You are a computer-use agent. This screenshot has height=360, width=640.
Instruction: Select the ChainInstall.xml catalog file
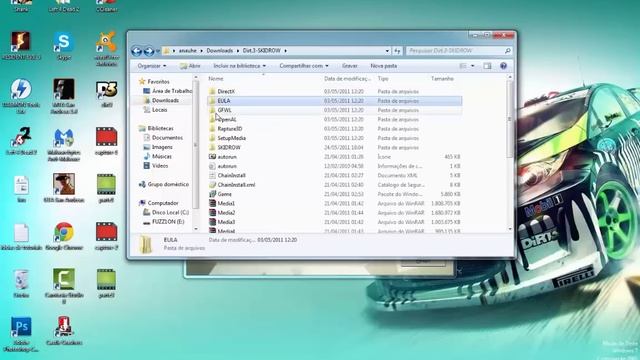236,185
